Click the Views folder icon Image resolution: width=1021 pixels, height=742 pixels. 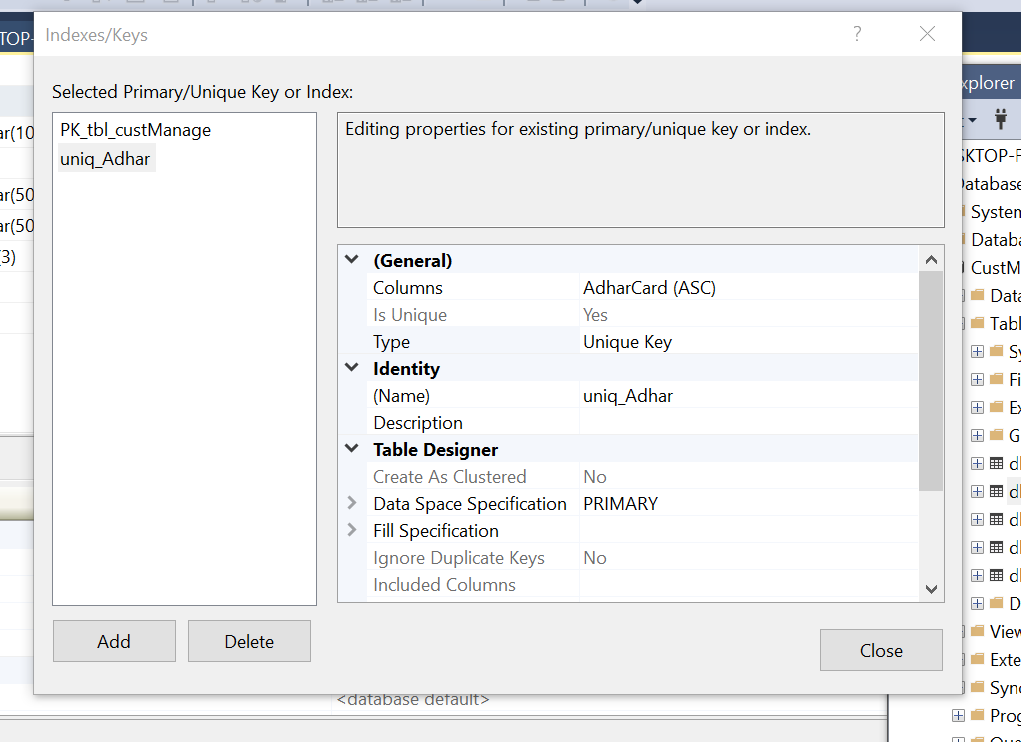click(x=979, y=631)
